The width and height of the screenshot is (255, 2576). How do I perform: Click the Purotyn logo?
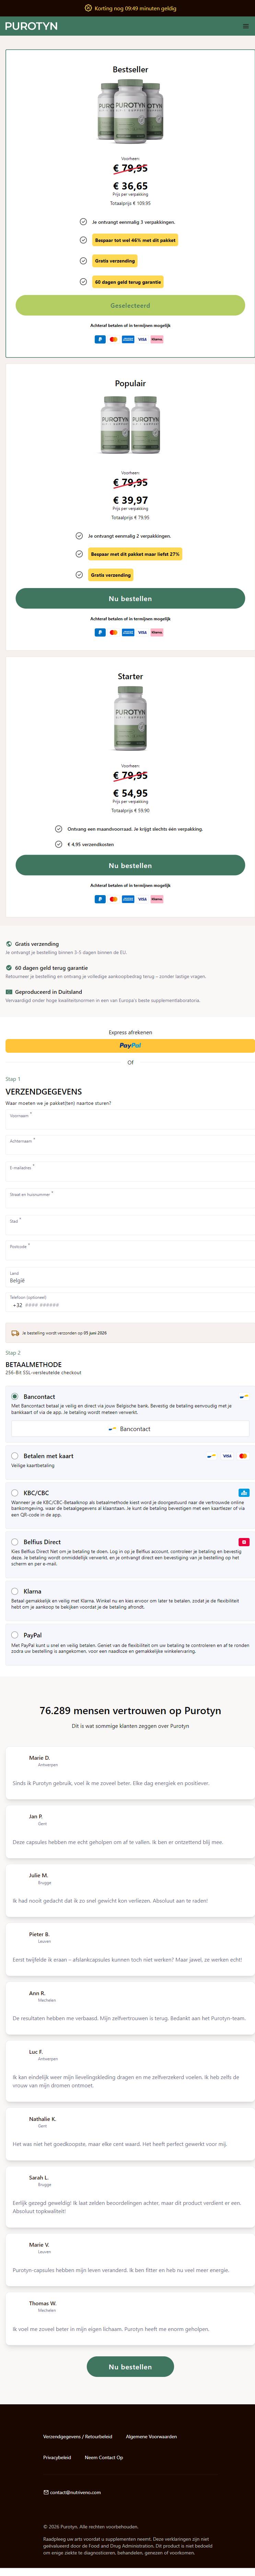point(31,26)
